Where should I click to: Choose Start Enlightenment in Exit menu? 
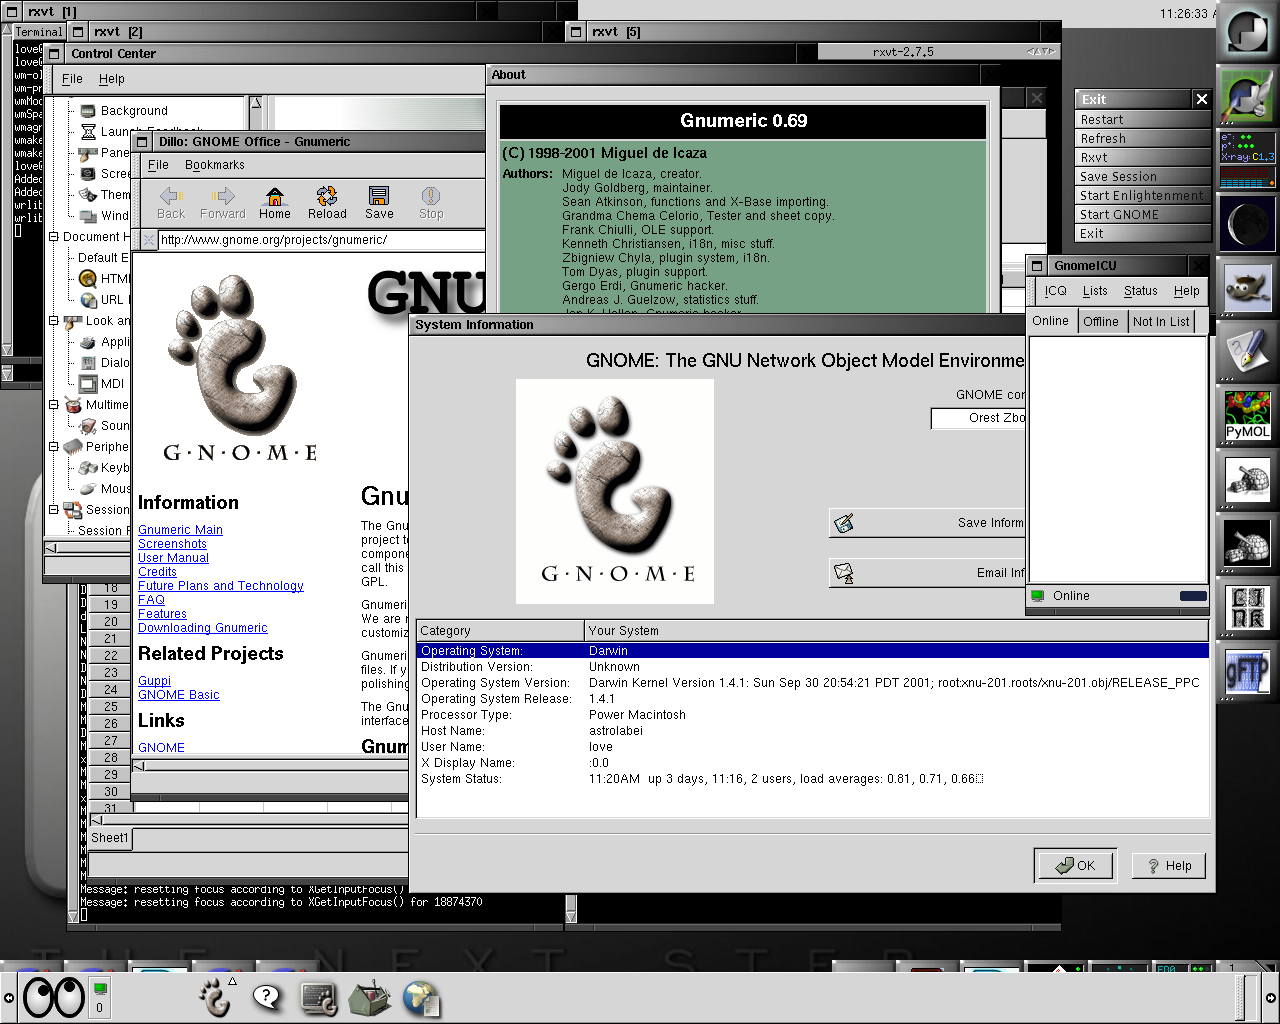point(1143,196)
